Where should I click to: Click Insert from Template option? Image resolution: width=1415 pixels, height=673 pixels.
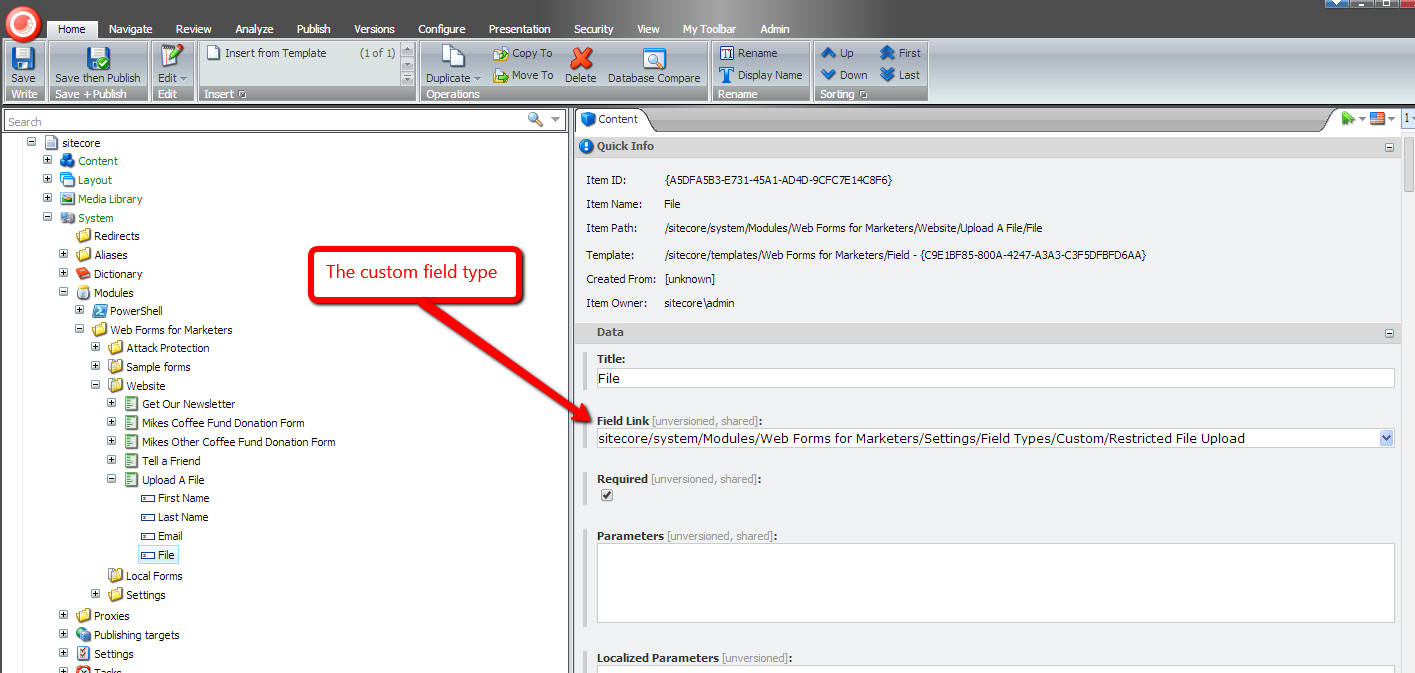point(275,53)
